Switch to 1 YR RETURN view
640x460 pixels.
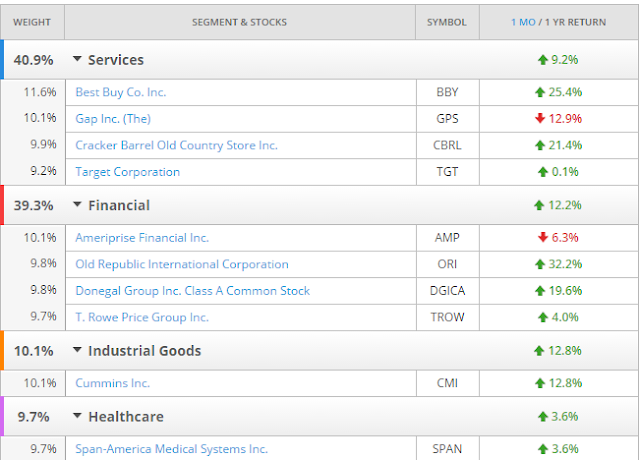[x=575, y=22]
